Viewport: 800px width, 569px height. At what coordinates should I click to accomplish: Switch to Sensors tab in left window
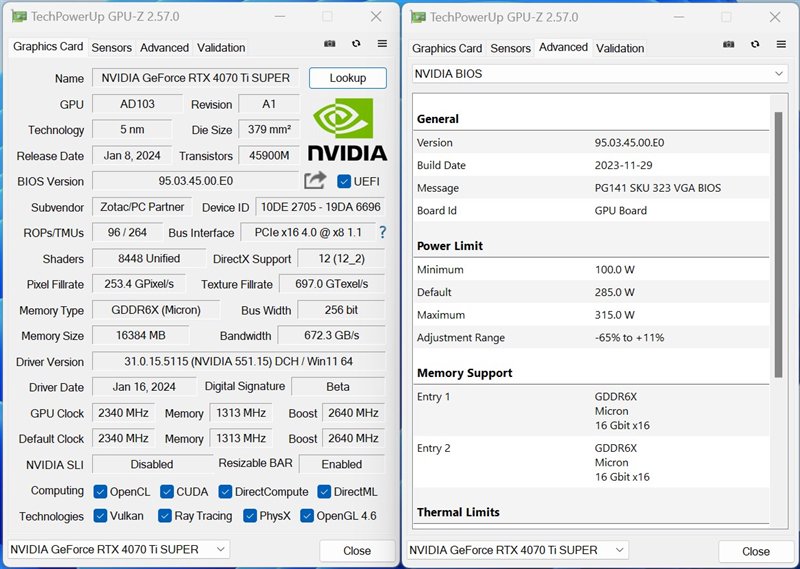point(111,47)
